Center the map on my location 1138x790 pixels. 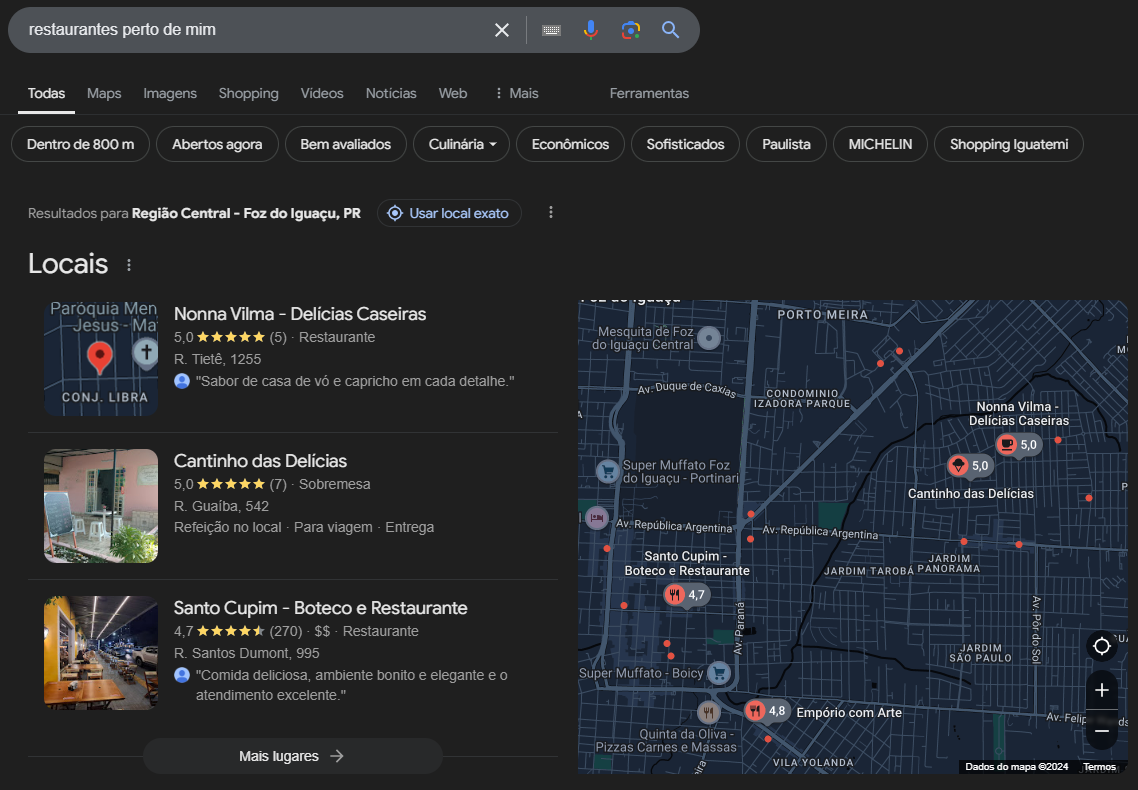pyautogui.click(x=1102, y=646)
